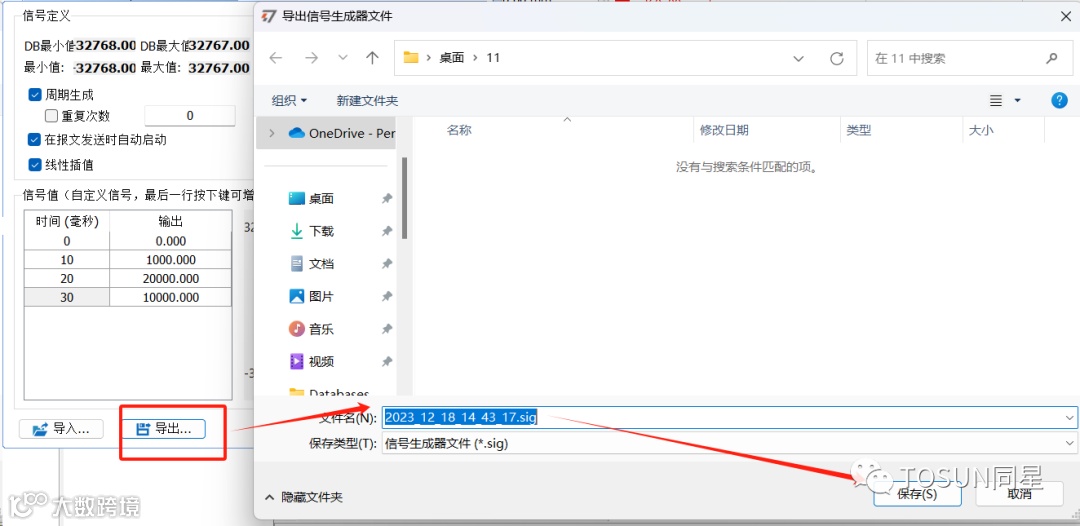Click the pin icon beside 下载
1080x526 pixels.
point(387,231)
